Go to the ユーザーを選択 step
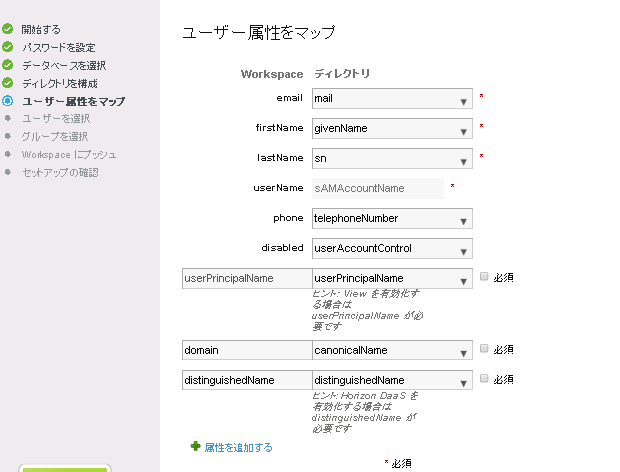This screenshot has width=620, height=472. pyautogui.click(x=55, y=119)
